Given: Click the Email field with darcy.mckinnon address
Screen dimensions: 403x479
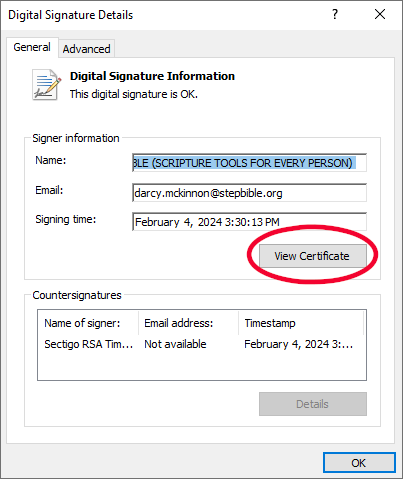Looking at the screenshot, I should pos(249,193).
